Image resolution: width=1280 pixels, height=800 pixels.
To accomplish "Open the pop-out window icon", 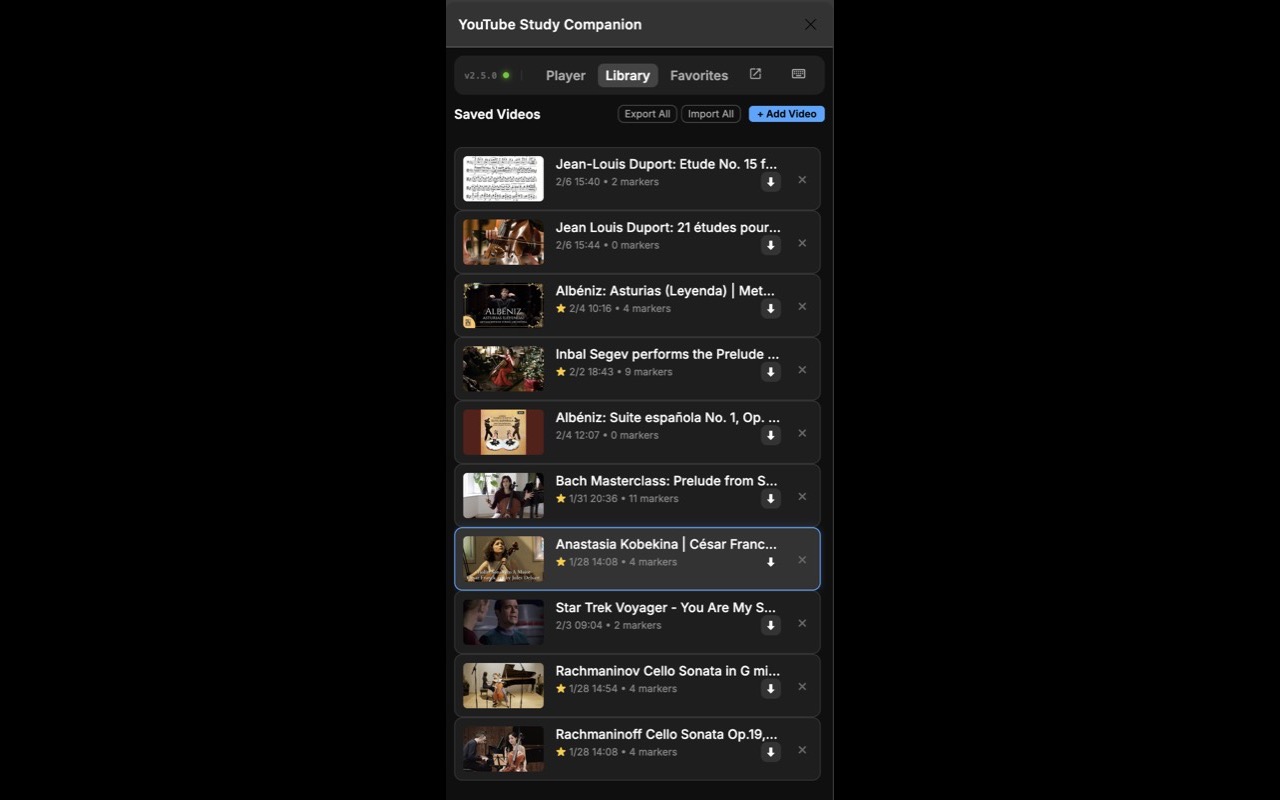I will (x=755, y=74).
